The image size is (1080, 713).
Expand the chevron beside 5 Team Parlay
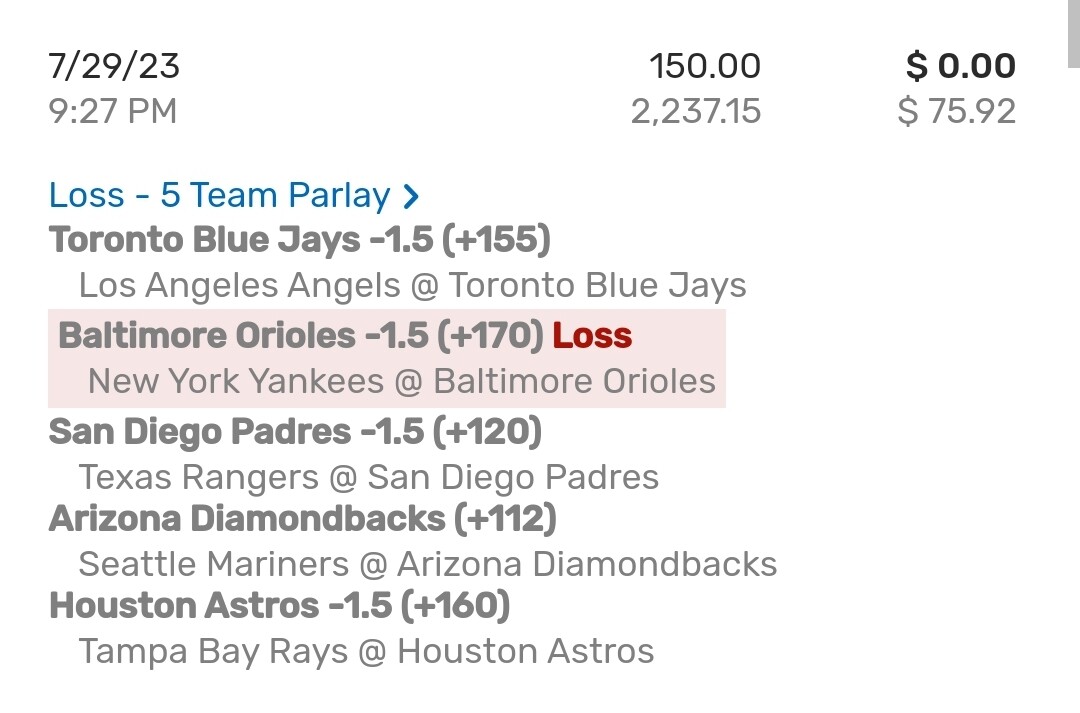coord(410,197)
